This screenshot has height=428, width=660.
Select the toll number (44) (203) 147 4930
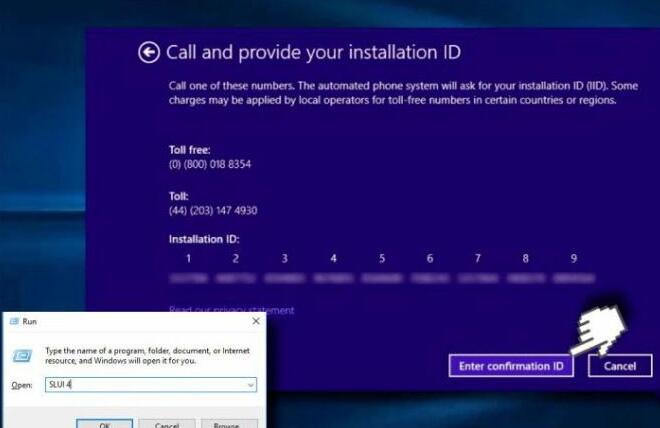click(213, 210)
